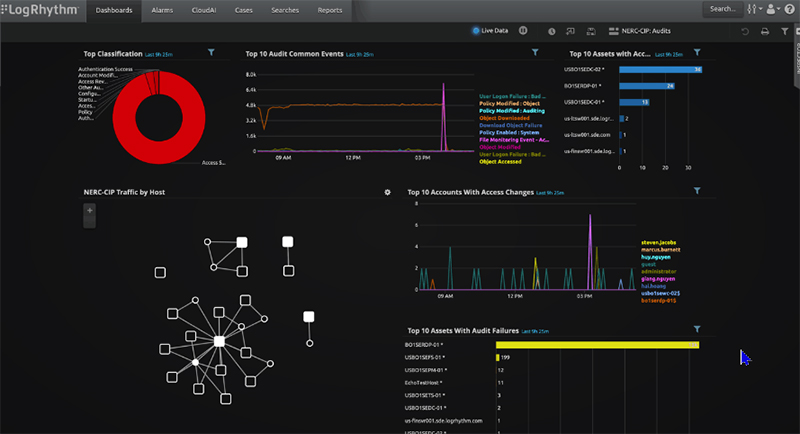The height and width of the screenshot is (434, 800).
Task: Filter Top 10 Assets With Audit Failures
Action: [x=697, y=329]
